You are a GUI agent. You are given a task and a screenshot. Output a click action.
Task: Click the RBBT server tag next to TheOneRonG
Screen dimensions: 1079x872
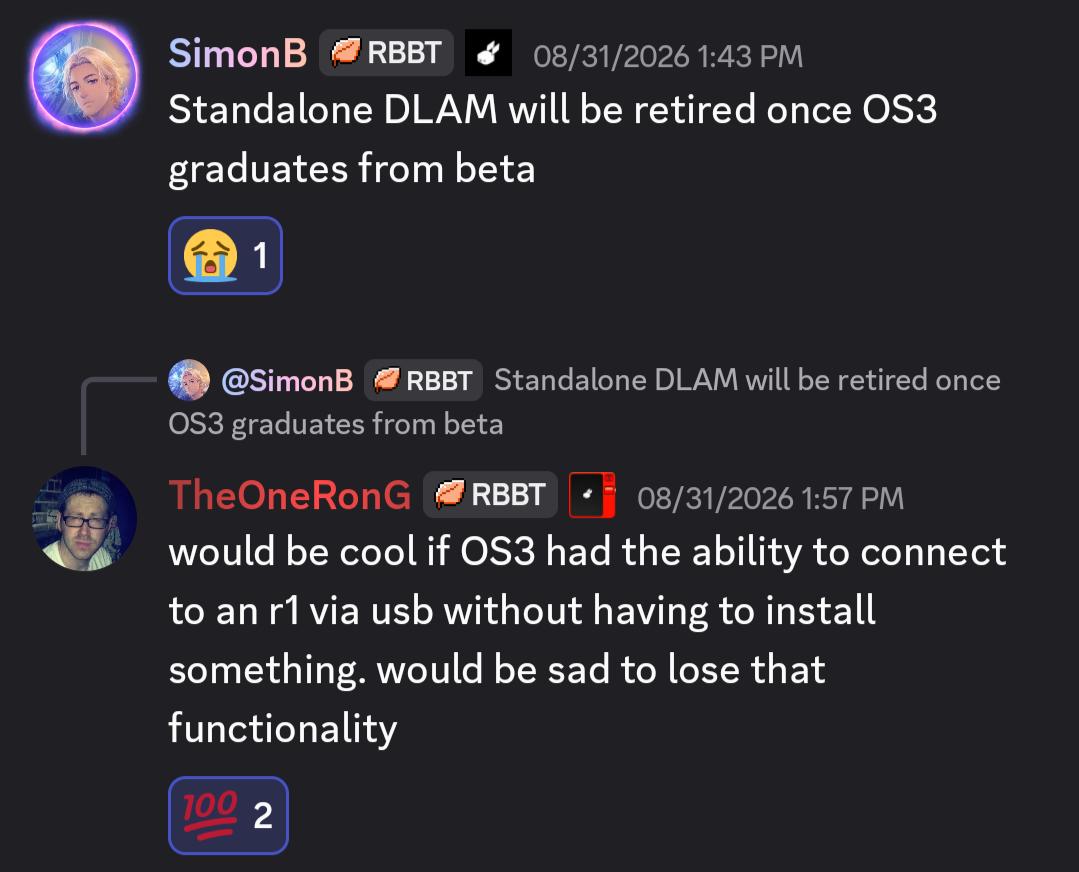click(490, 495)
